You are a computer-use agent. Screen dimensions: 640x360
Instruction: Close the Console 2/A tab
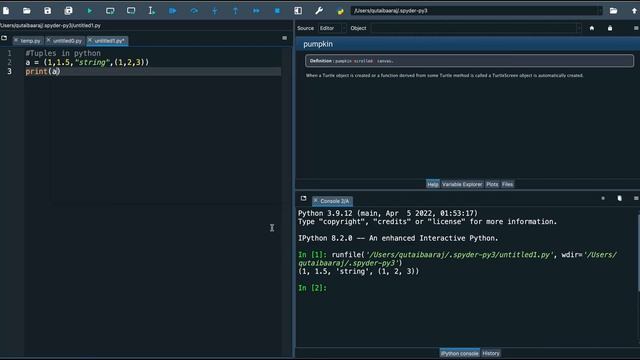[316, 200]
